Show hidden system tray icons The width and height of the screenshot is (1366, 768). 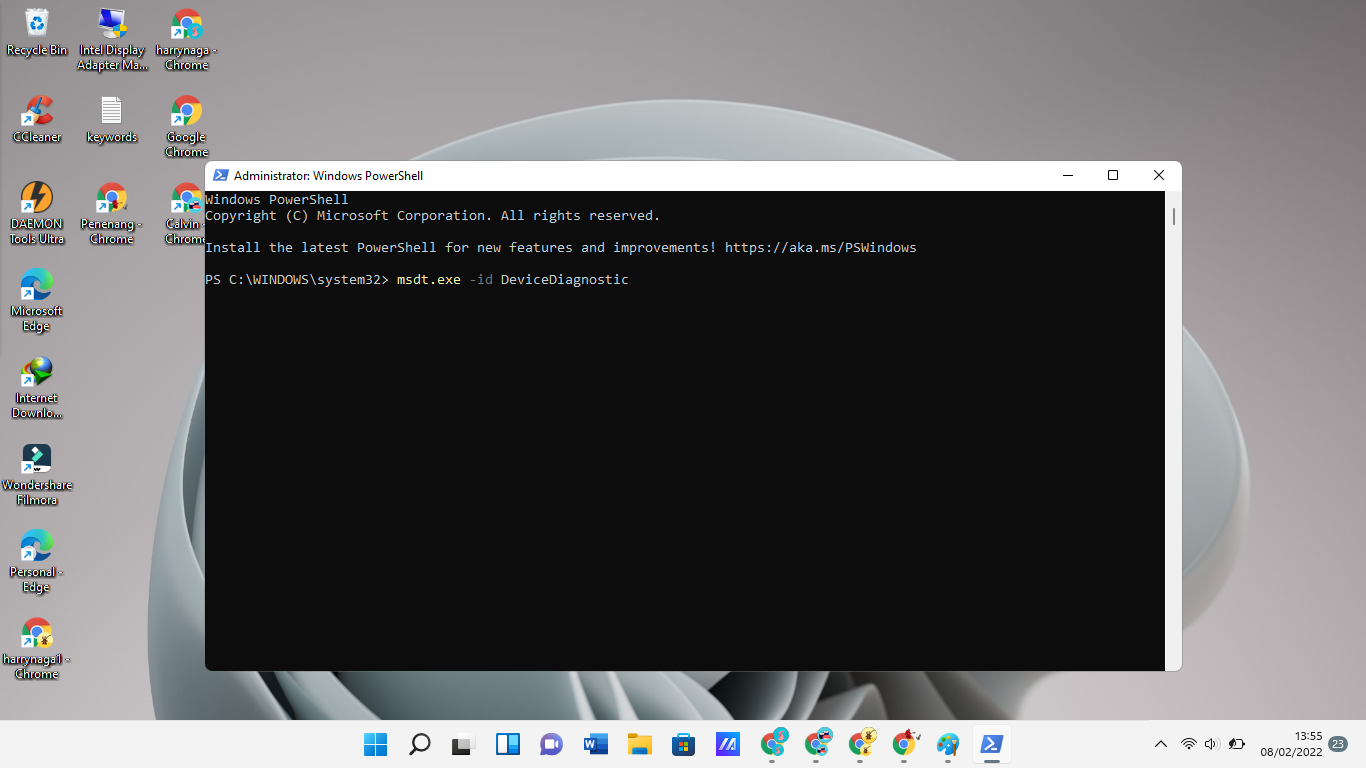click(1161, 744)
